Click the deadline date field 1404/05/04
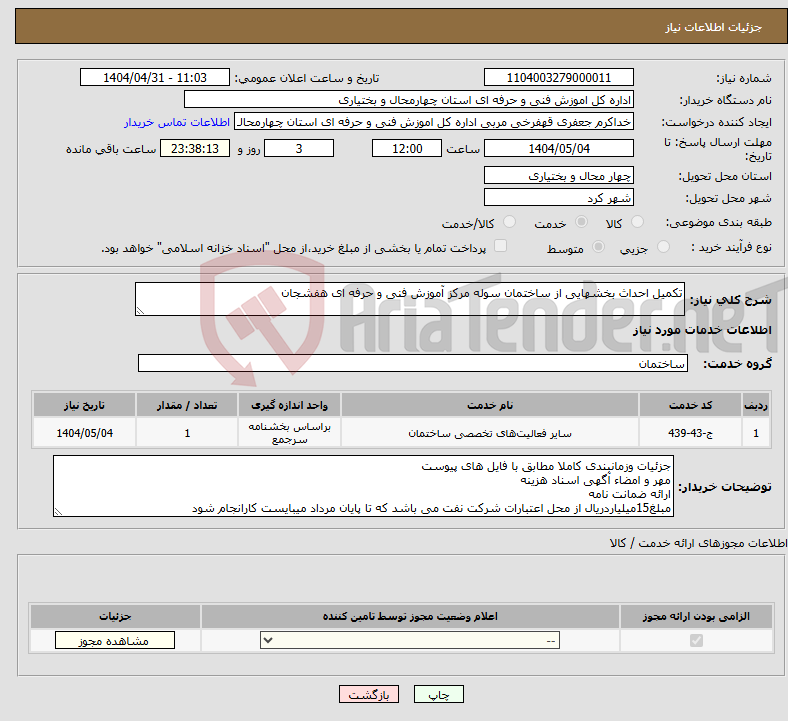This screenshot has width=788, height=721. point(558,148)
